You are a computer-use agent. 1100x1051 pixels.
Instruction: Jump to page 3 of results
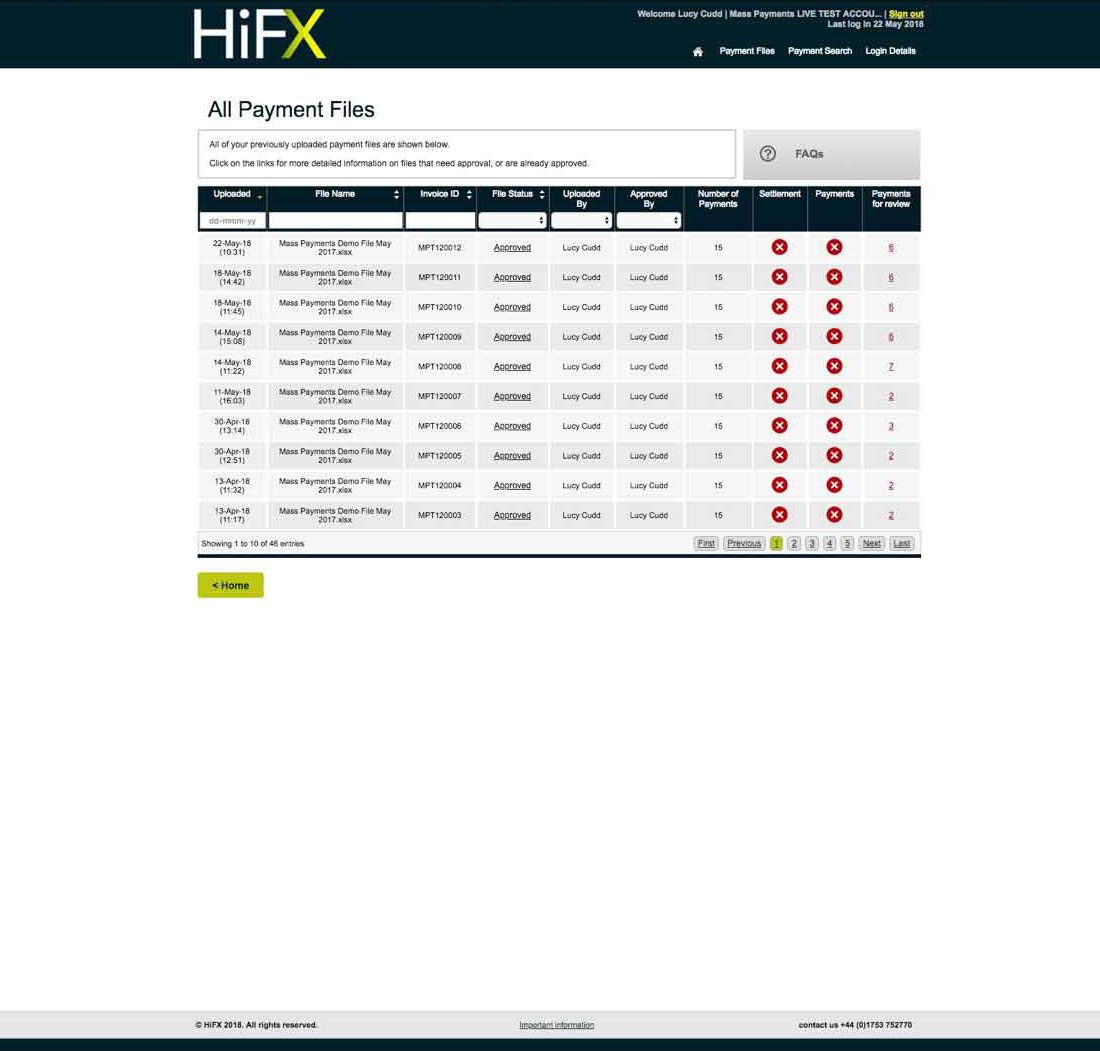coord(811,543)
